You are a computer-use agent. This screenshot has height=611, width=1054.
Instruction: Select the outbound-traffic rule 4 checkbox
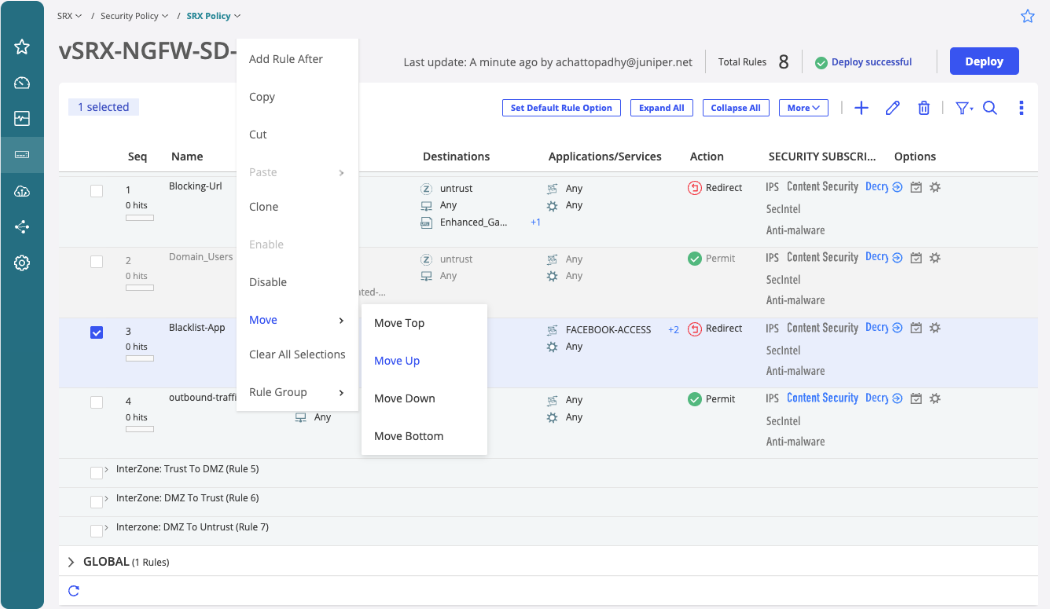(x=97, y=402)
